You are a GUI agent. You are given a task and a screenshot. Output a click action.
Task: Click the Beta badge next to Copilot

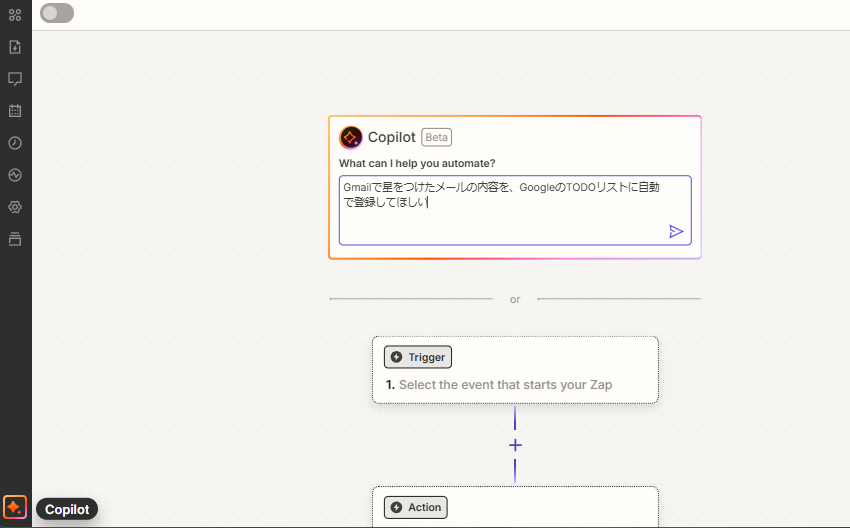coord(436,138)
